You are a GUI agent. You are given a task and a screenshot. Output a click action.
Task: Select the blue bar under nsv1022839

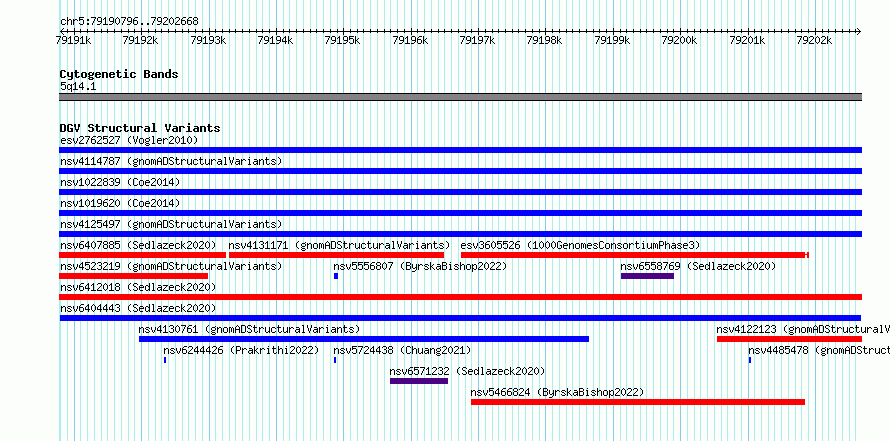point(460,192)
